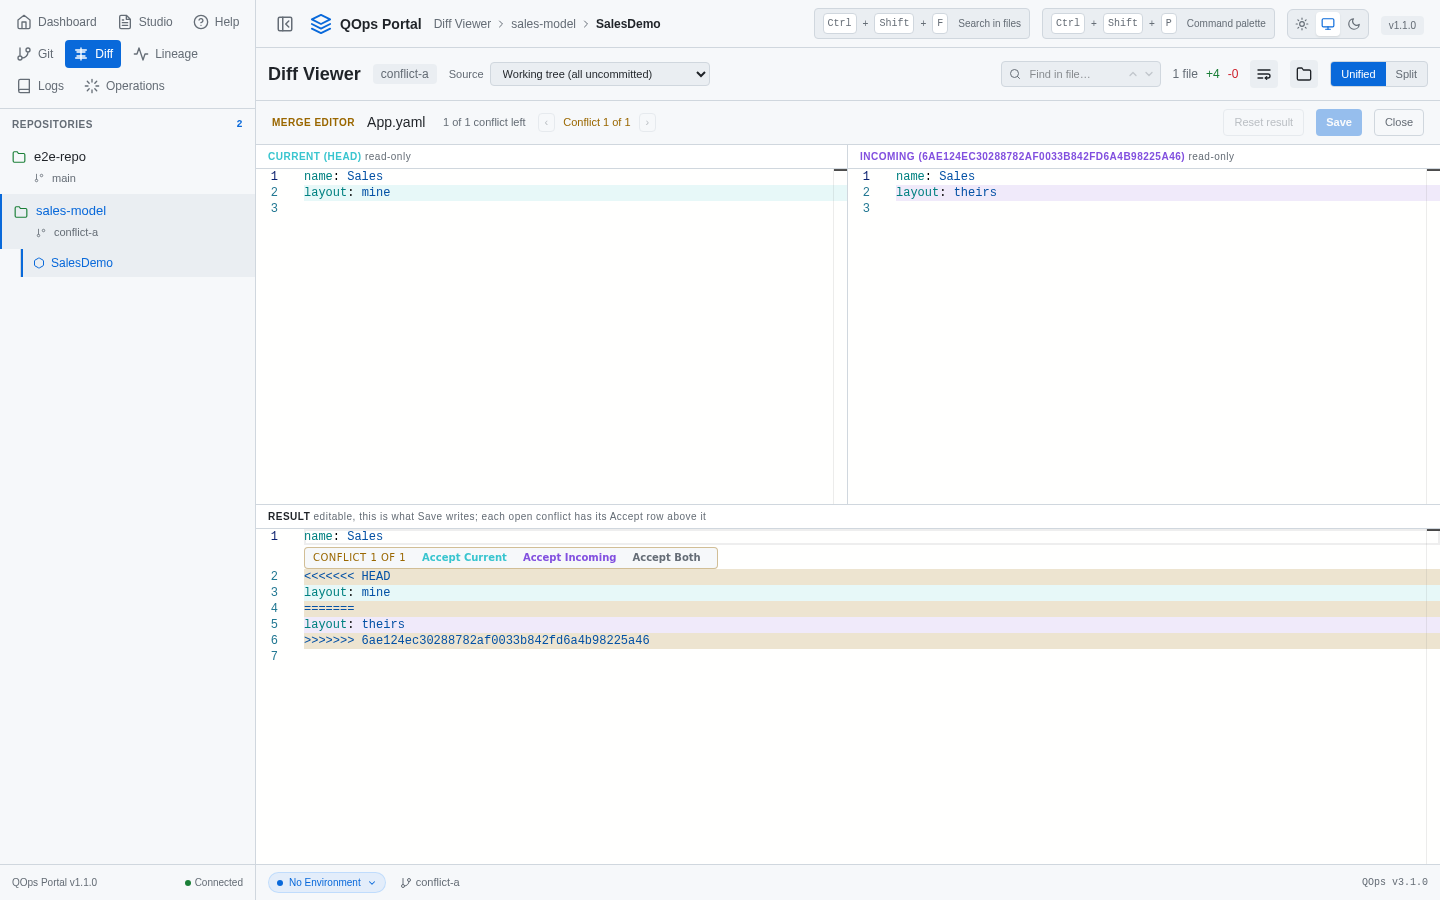The height and width of the screenshot is (900, 1440).
Task: Open the Help page
Action: point(216,22)
